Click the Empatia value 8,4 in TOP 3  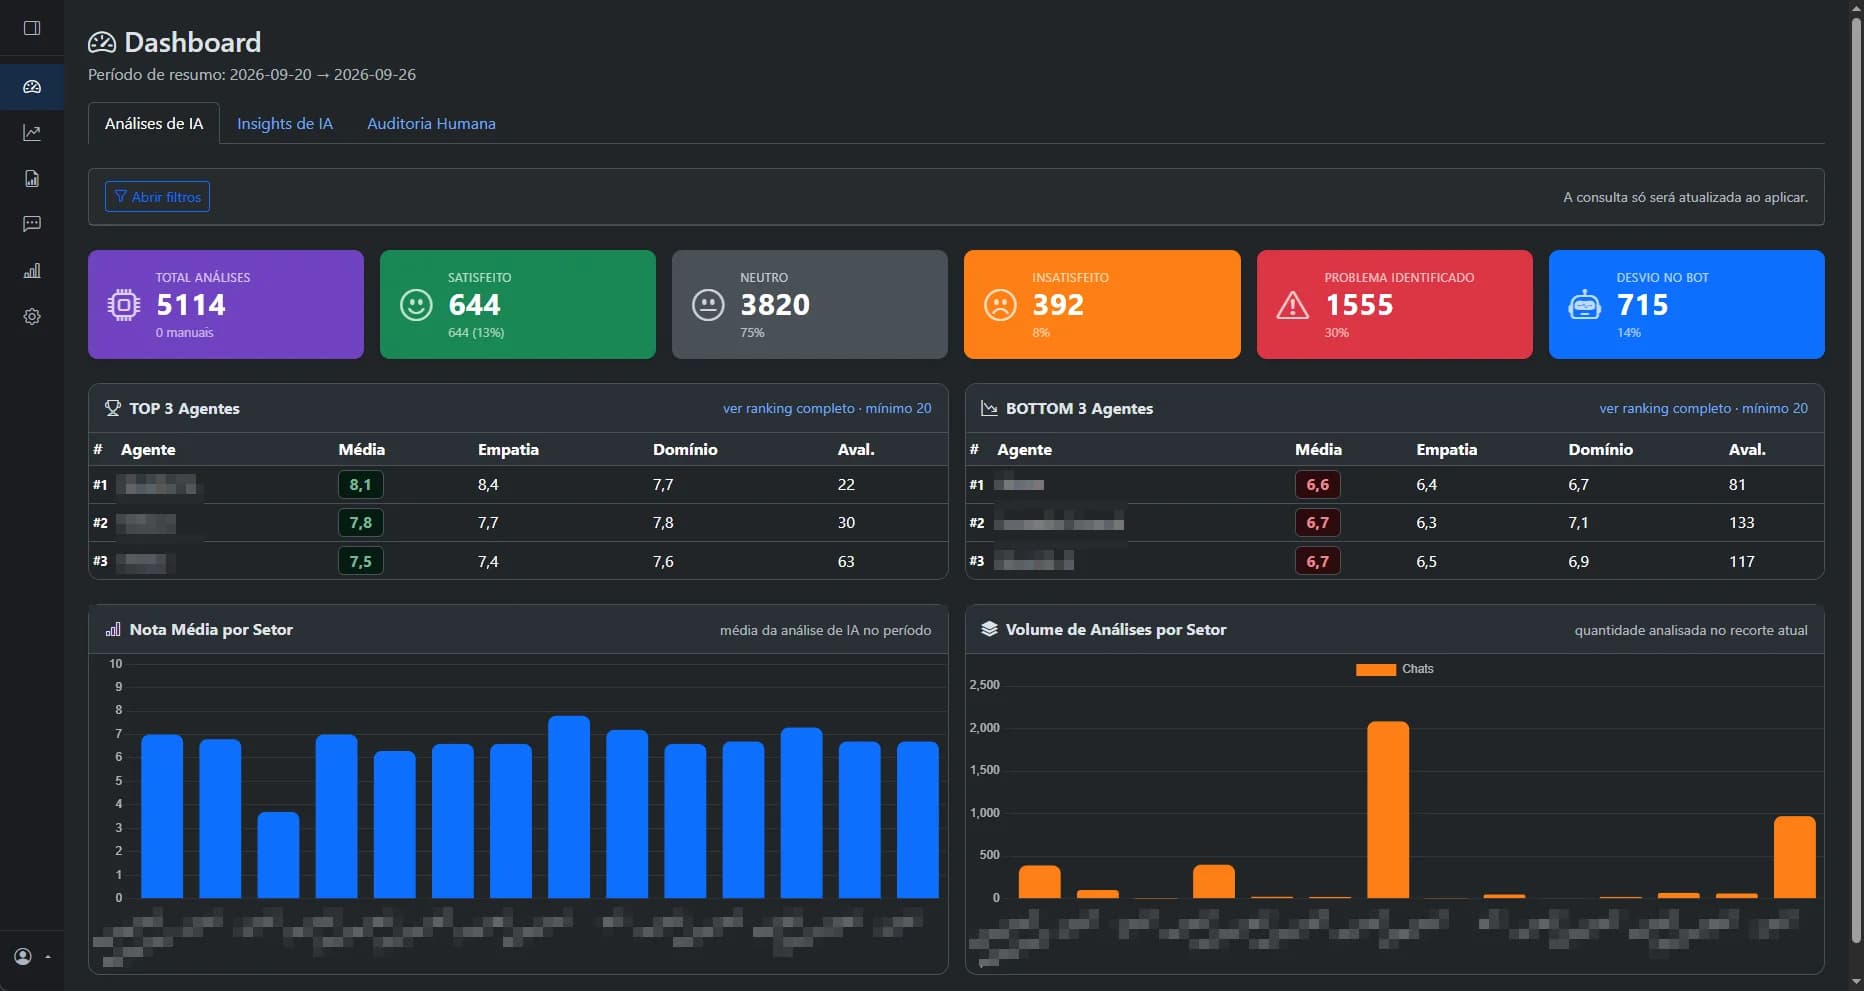click(x=488, y=484)
